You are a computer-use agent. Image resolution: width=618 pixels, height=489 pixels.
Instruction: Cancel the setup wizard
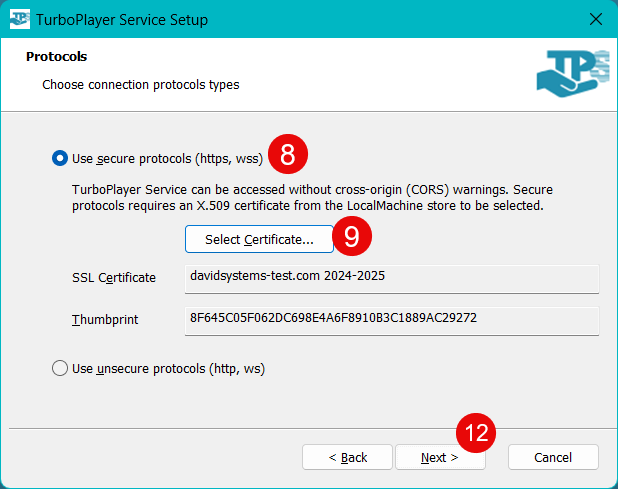(553, 457)
